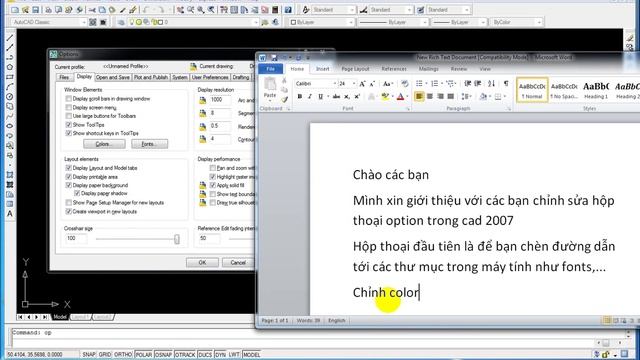Screen dimensions: 640x360
Task: Switch to Page Layout tab in Word
Action: coord(355,69)
